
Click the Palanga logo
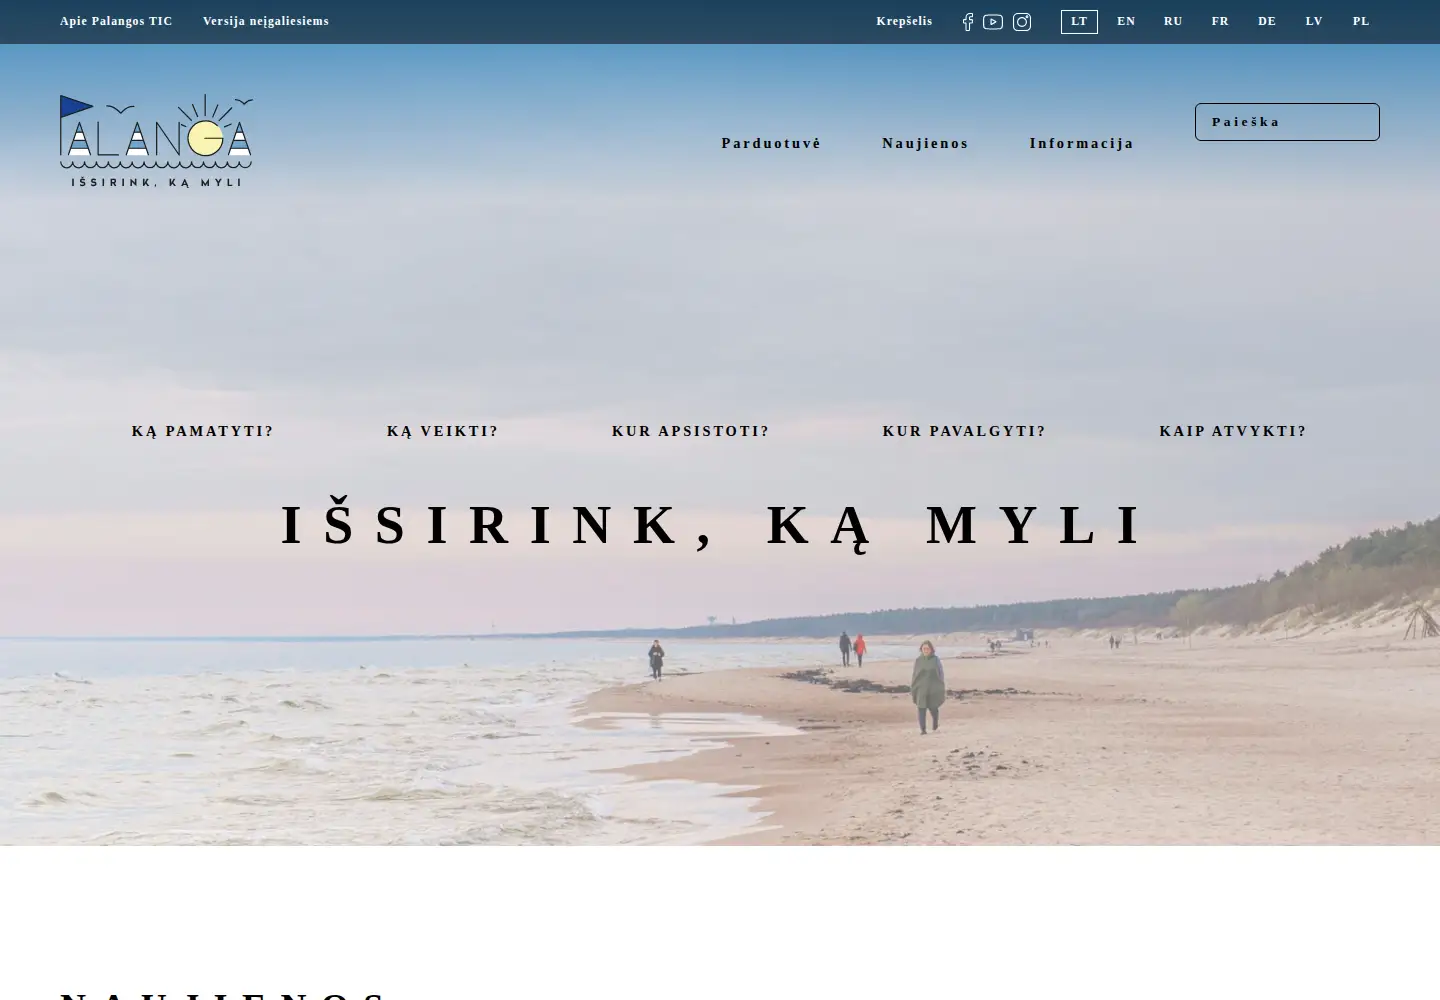click(x=156, y=141)
